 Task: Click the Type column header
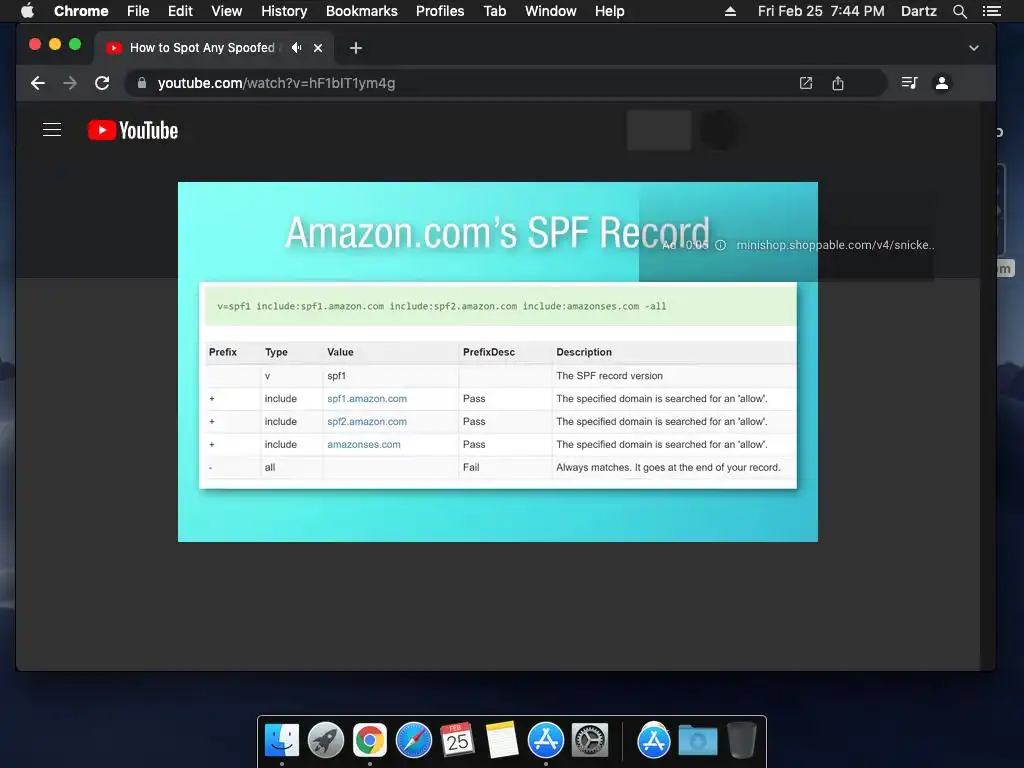[x=276, y=352]
